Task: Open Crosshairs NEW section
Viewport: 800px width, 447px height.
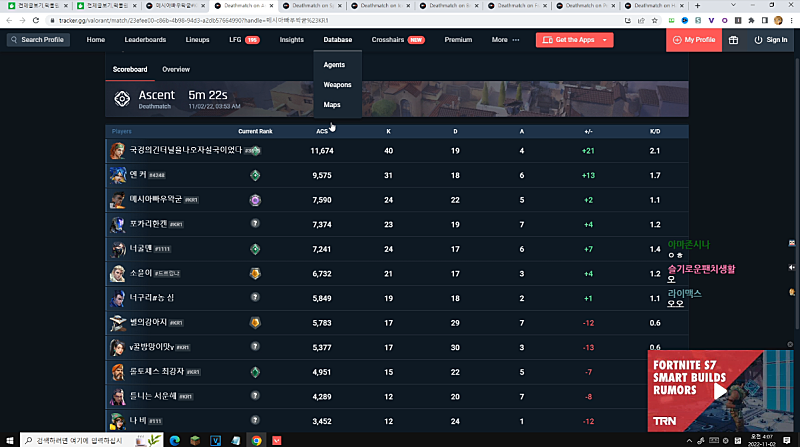Action: point(398,40)
